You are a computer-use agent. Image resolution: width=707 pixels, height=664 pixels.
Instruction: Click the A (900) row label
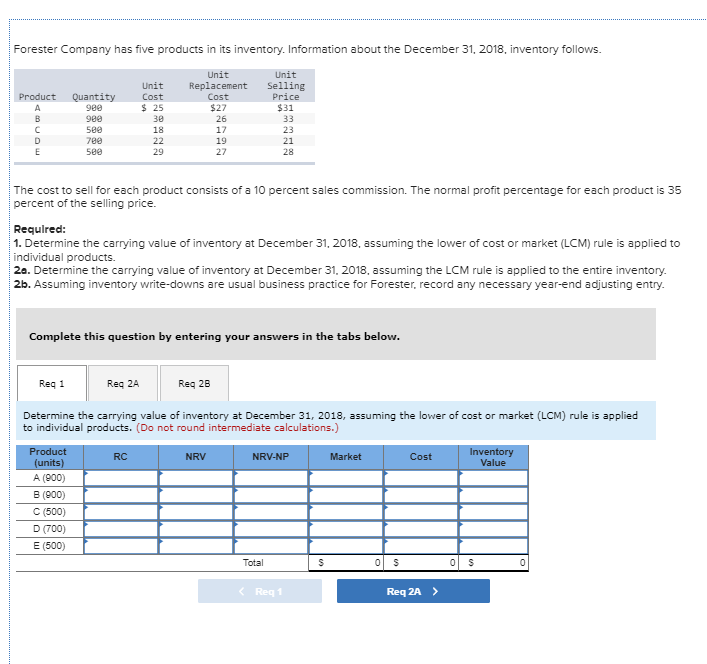pyautogui.click(x=50, y=478)
